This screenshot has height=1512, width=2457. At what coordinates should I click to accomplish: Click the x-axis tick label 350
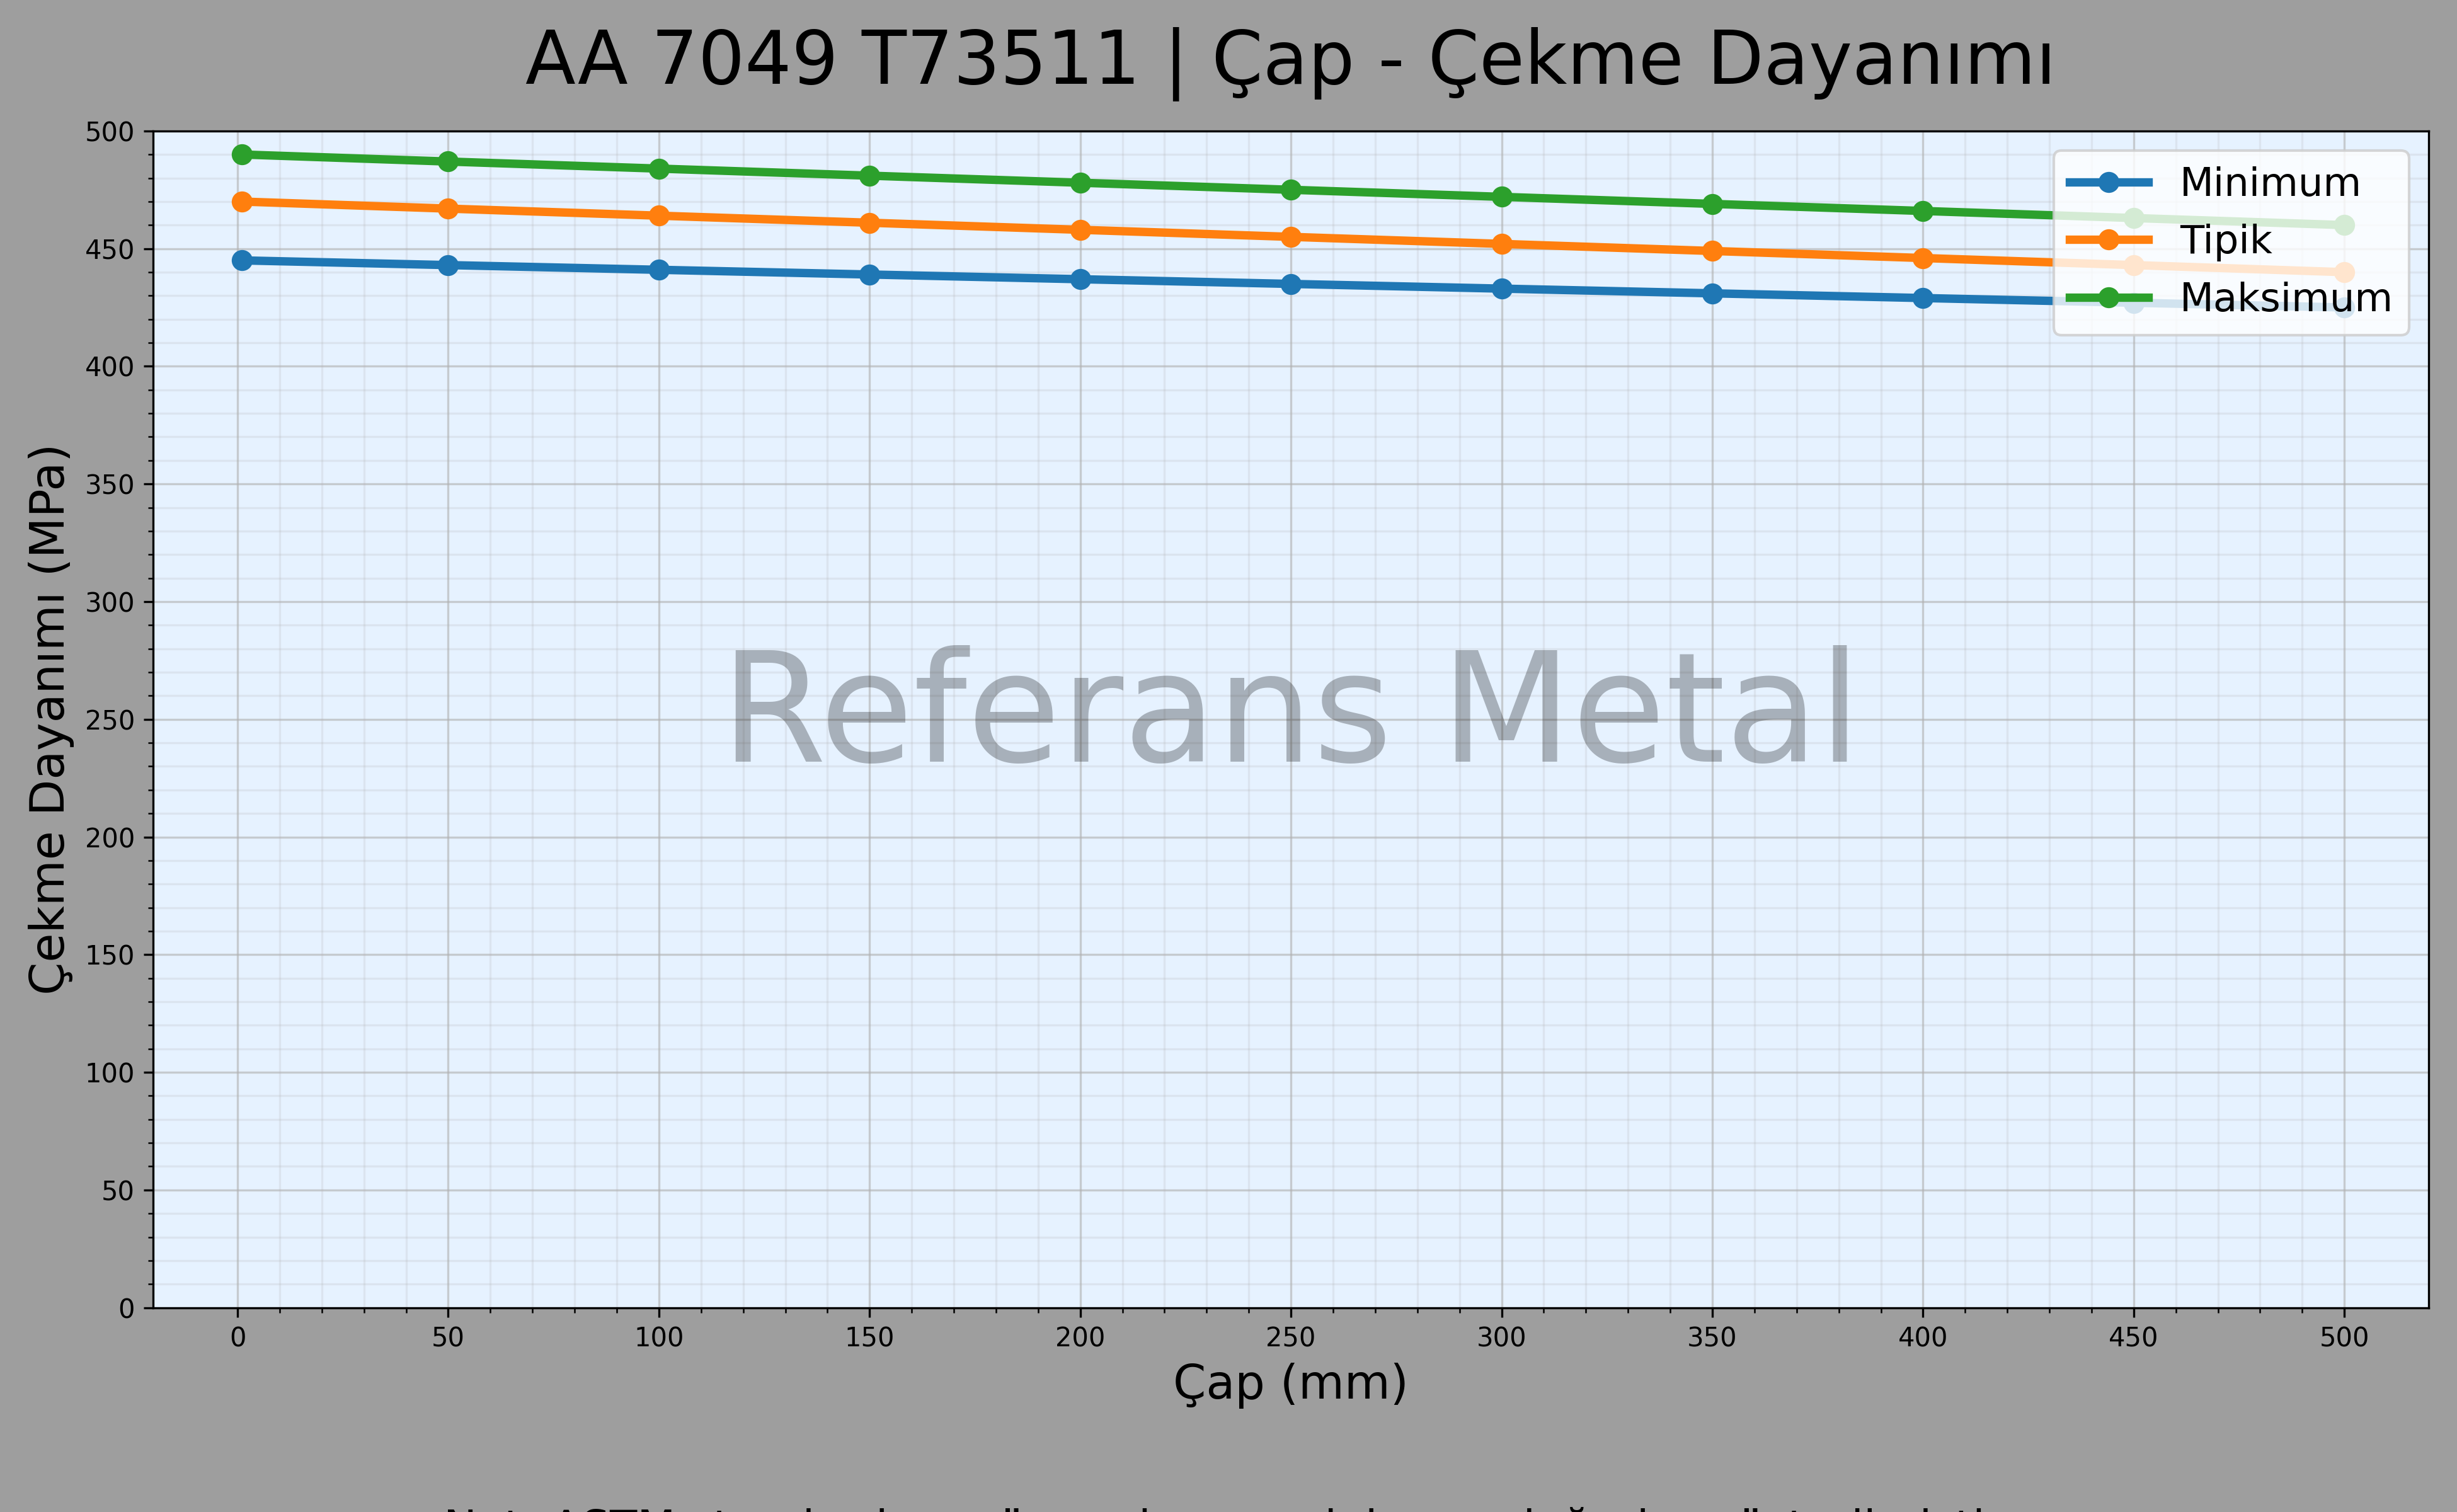1712,1337
